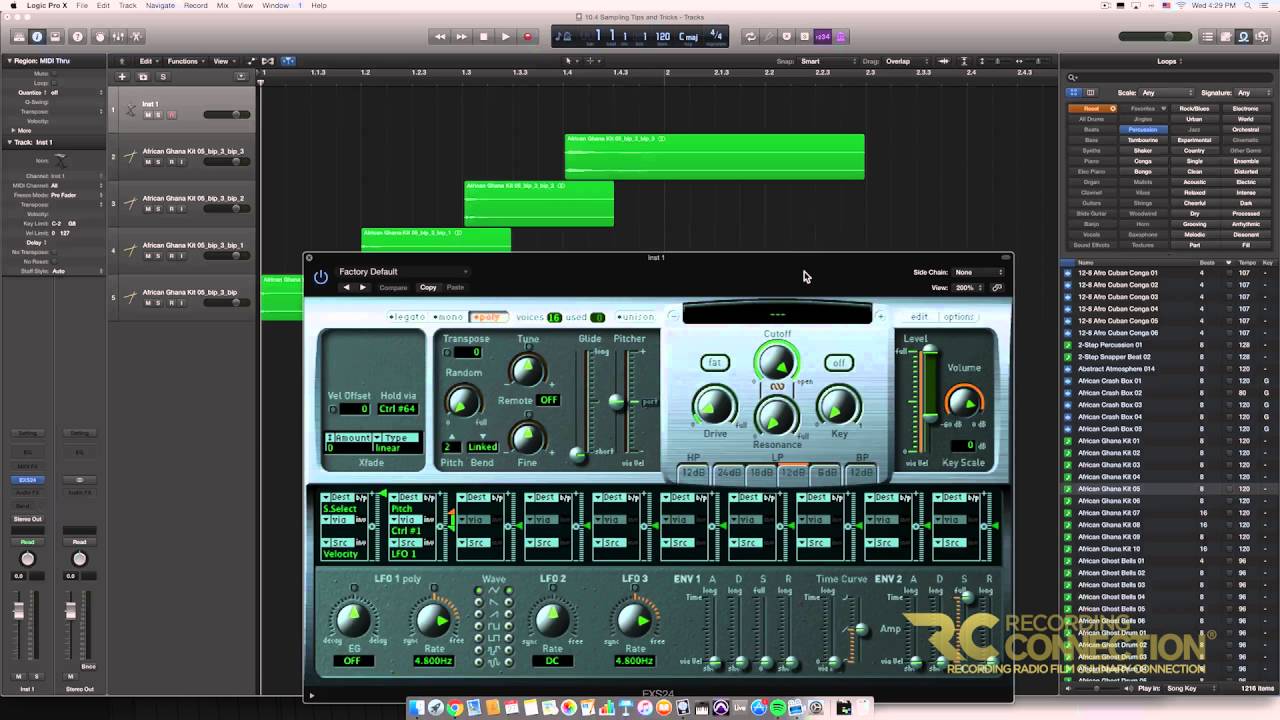Viewport: 1280px width, 720px height.
Task: Open the Window menu
Action: point(275,6)
